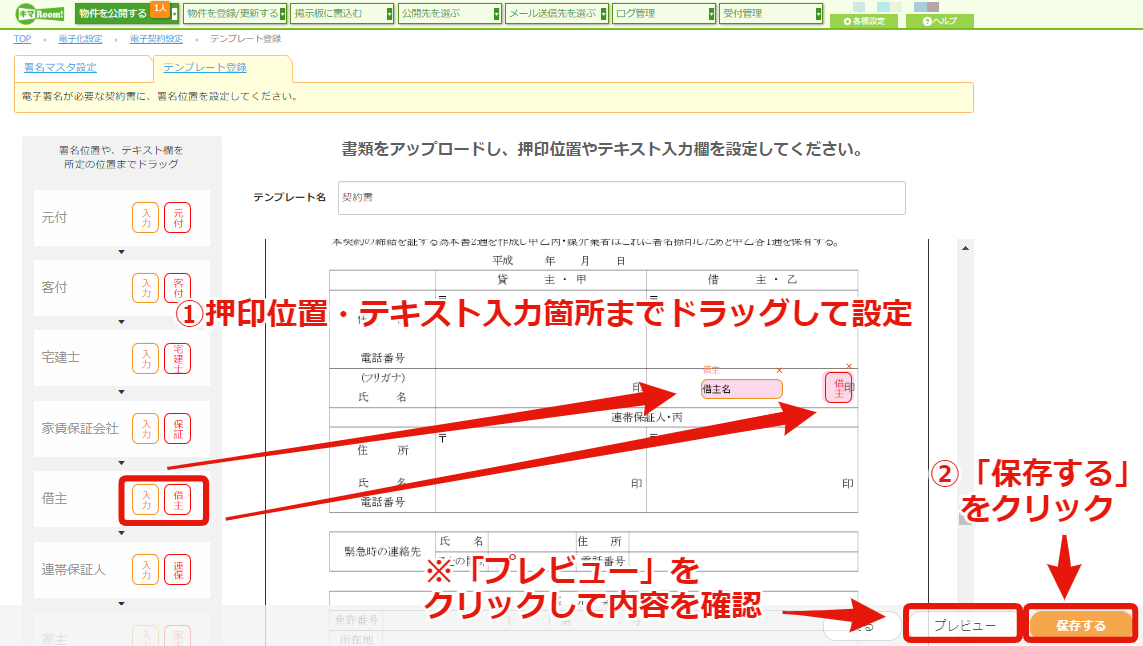Click the orange 保存する button
The width and height of the screenshot is (1143, 646).
(1080, 625)
